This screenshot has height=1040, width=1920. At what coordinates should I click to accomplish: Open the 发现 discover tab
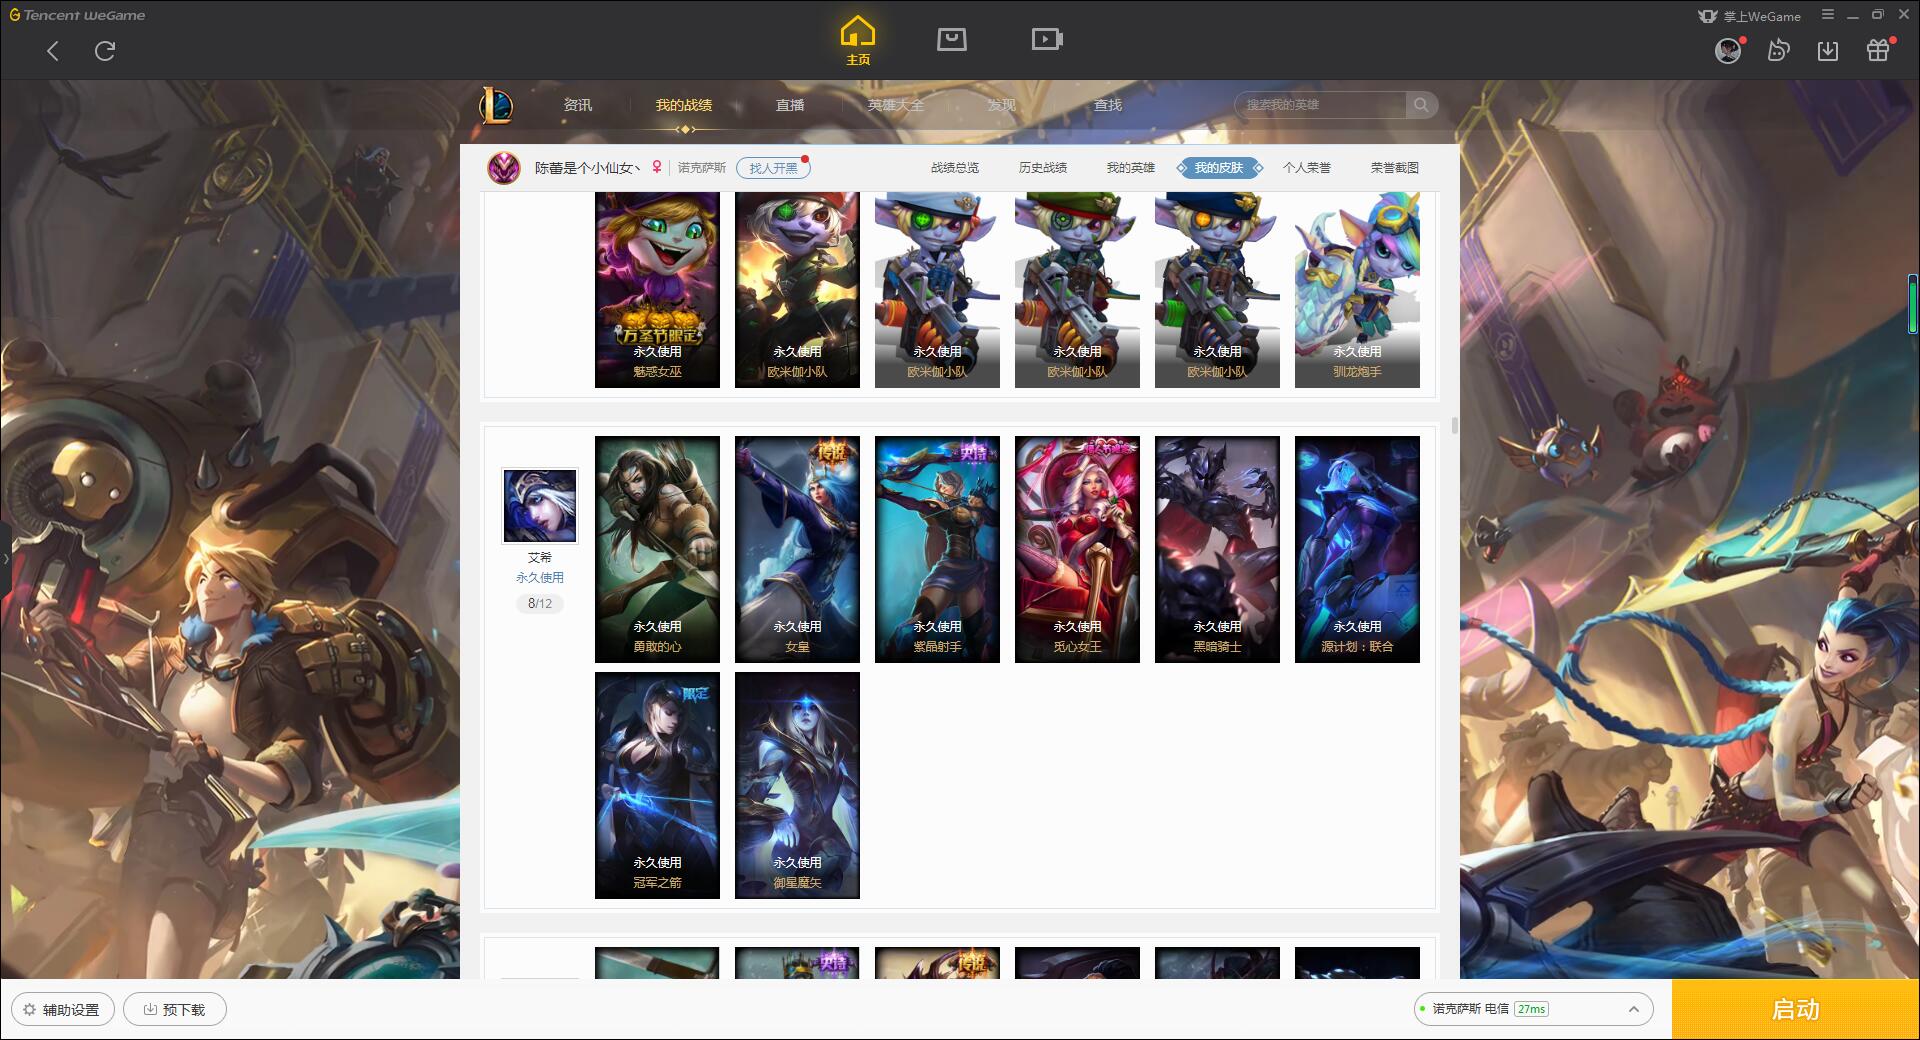[1002, 105]
